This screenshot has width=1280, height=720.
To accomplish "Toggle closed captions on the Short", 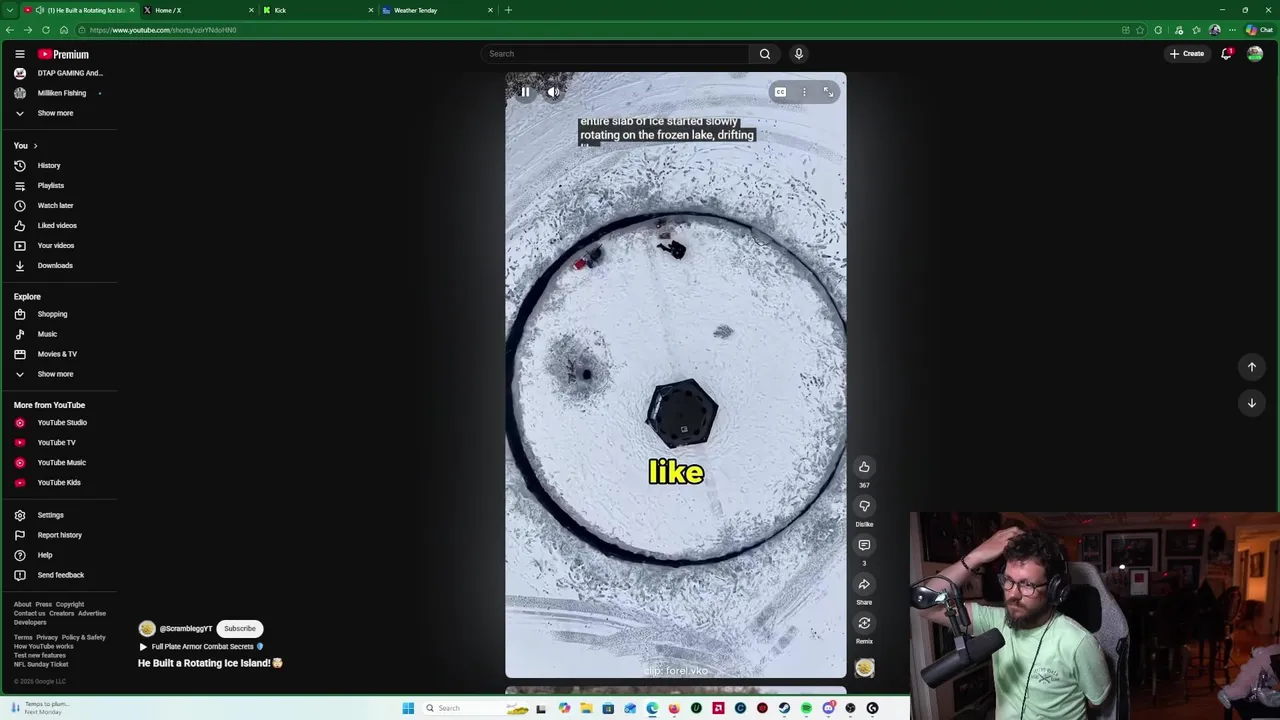I will (x=780, y=92).
